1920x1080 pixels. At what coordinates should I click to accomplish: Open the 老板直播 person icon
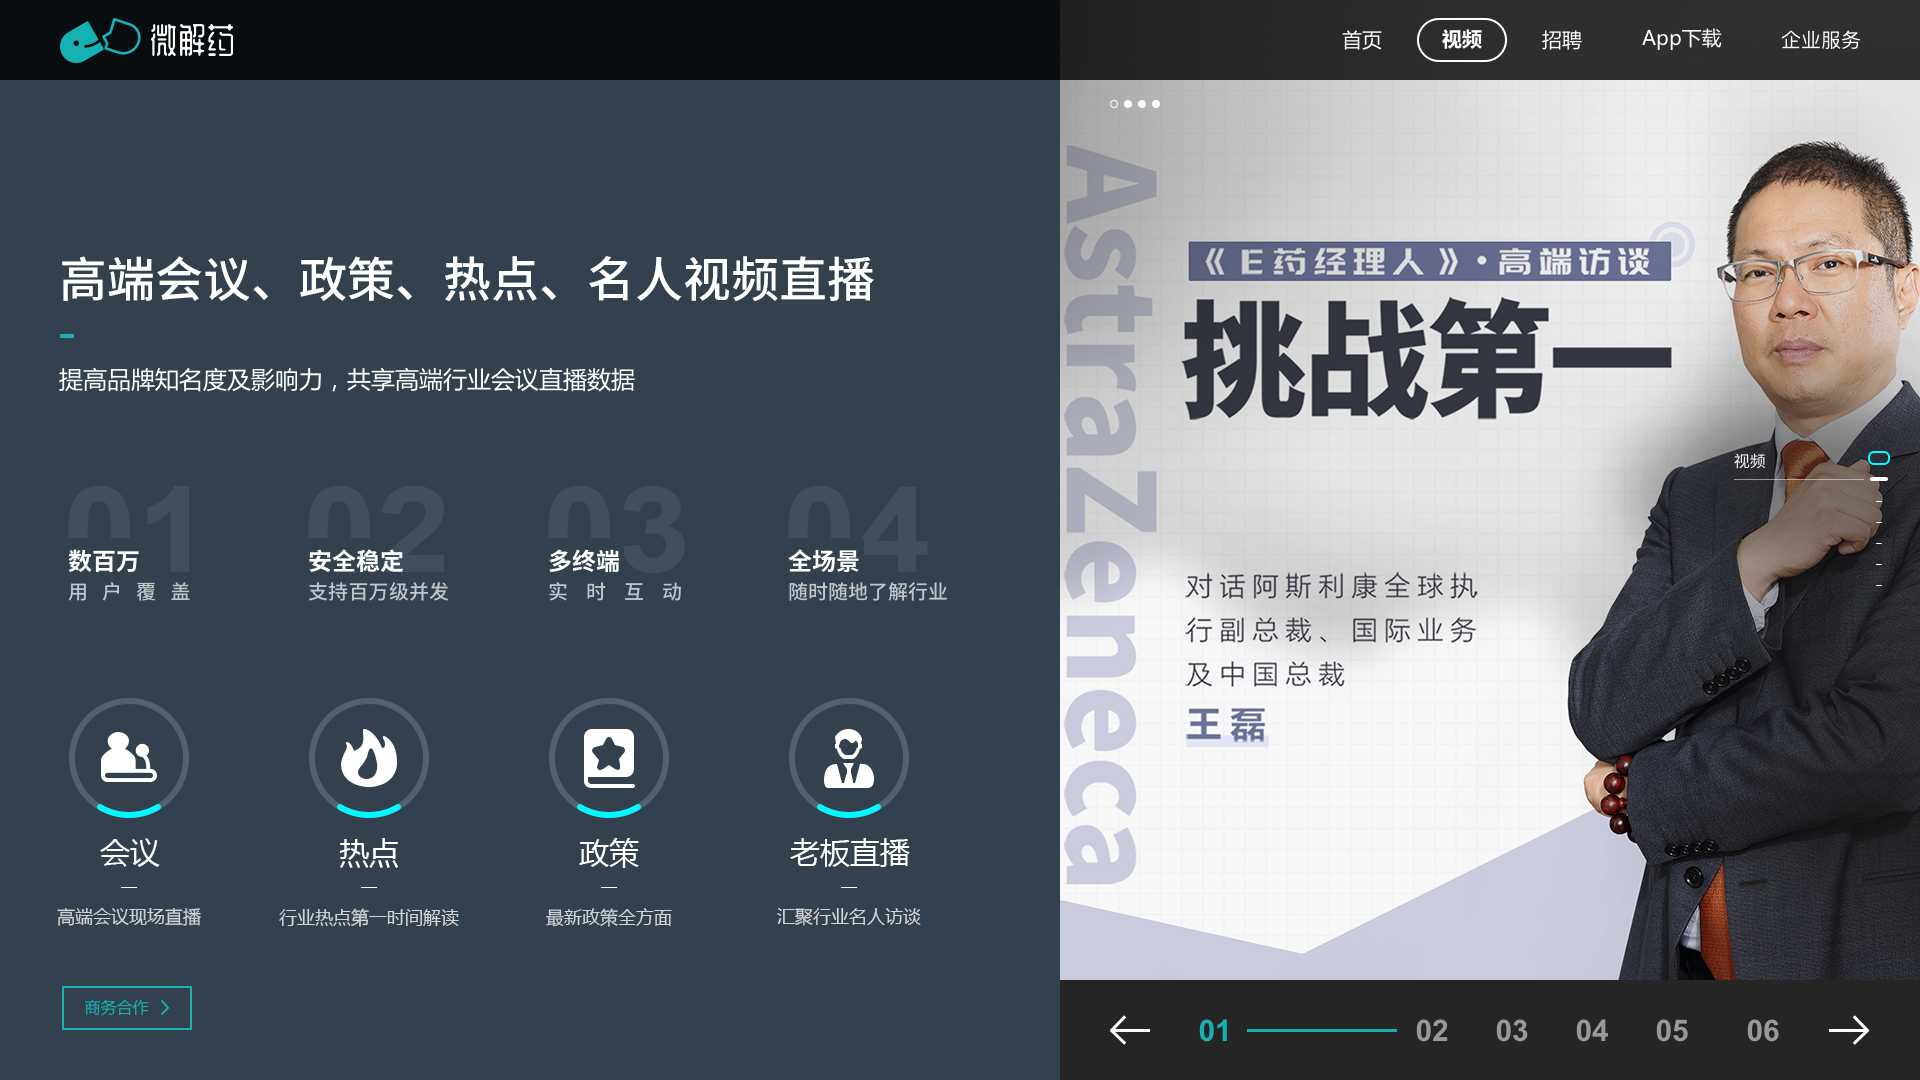click(x=849, y=757)
